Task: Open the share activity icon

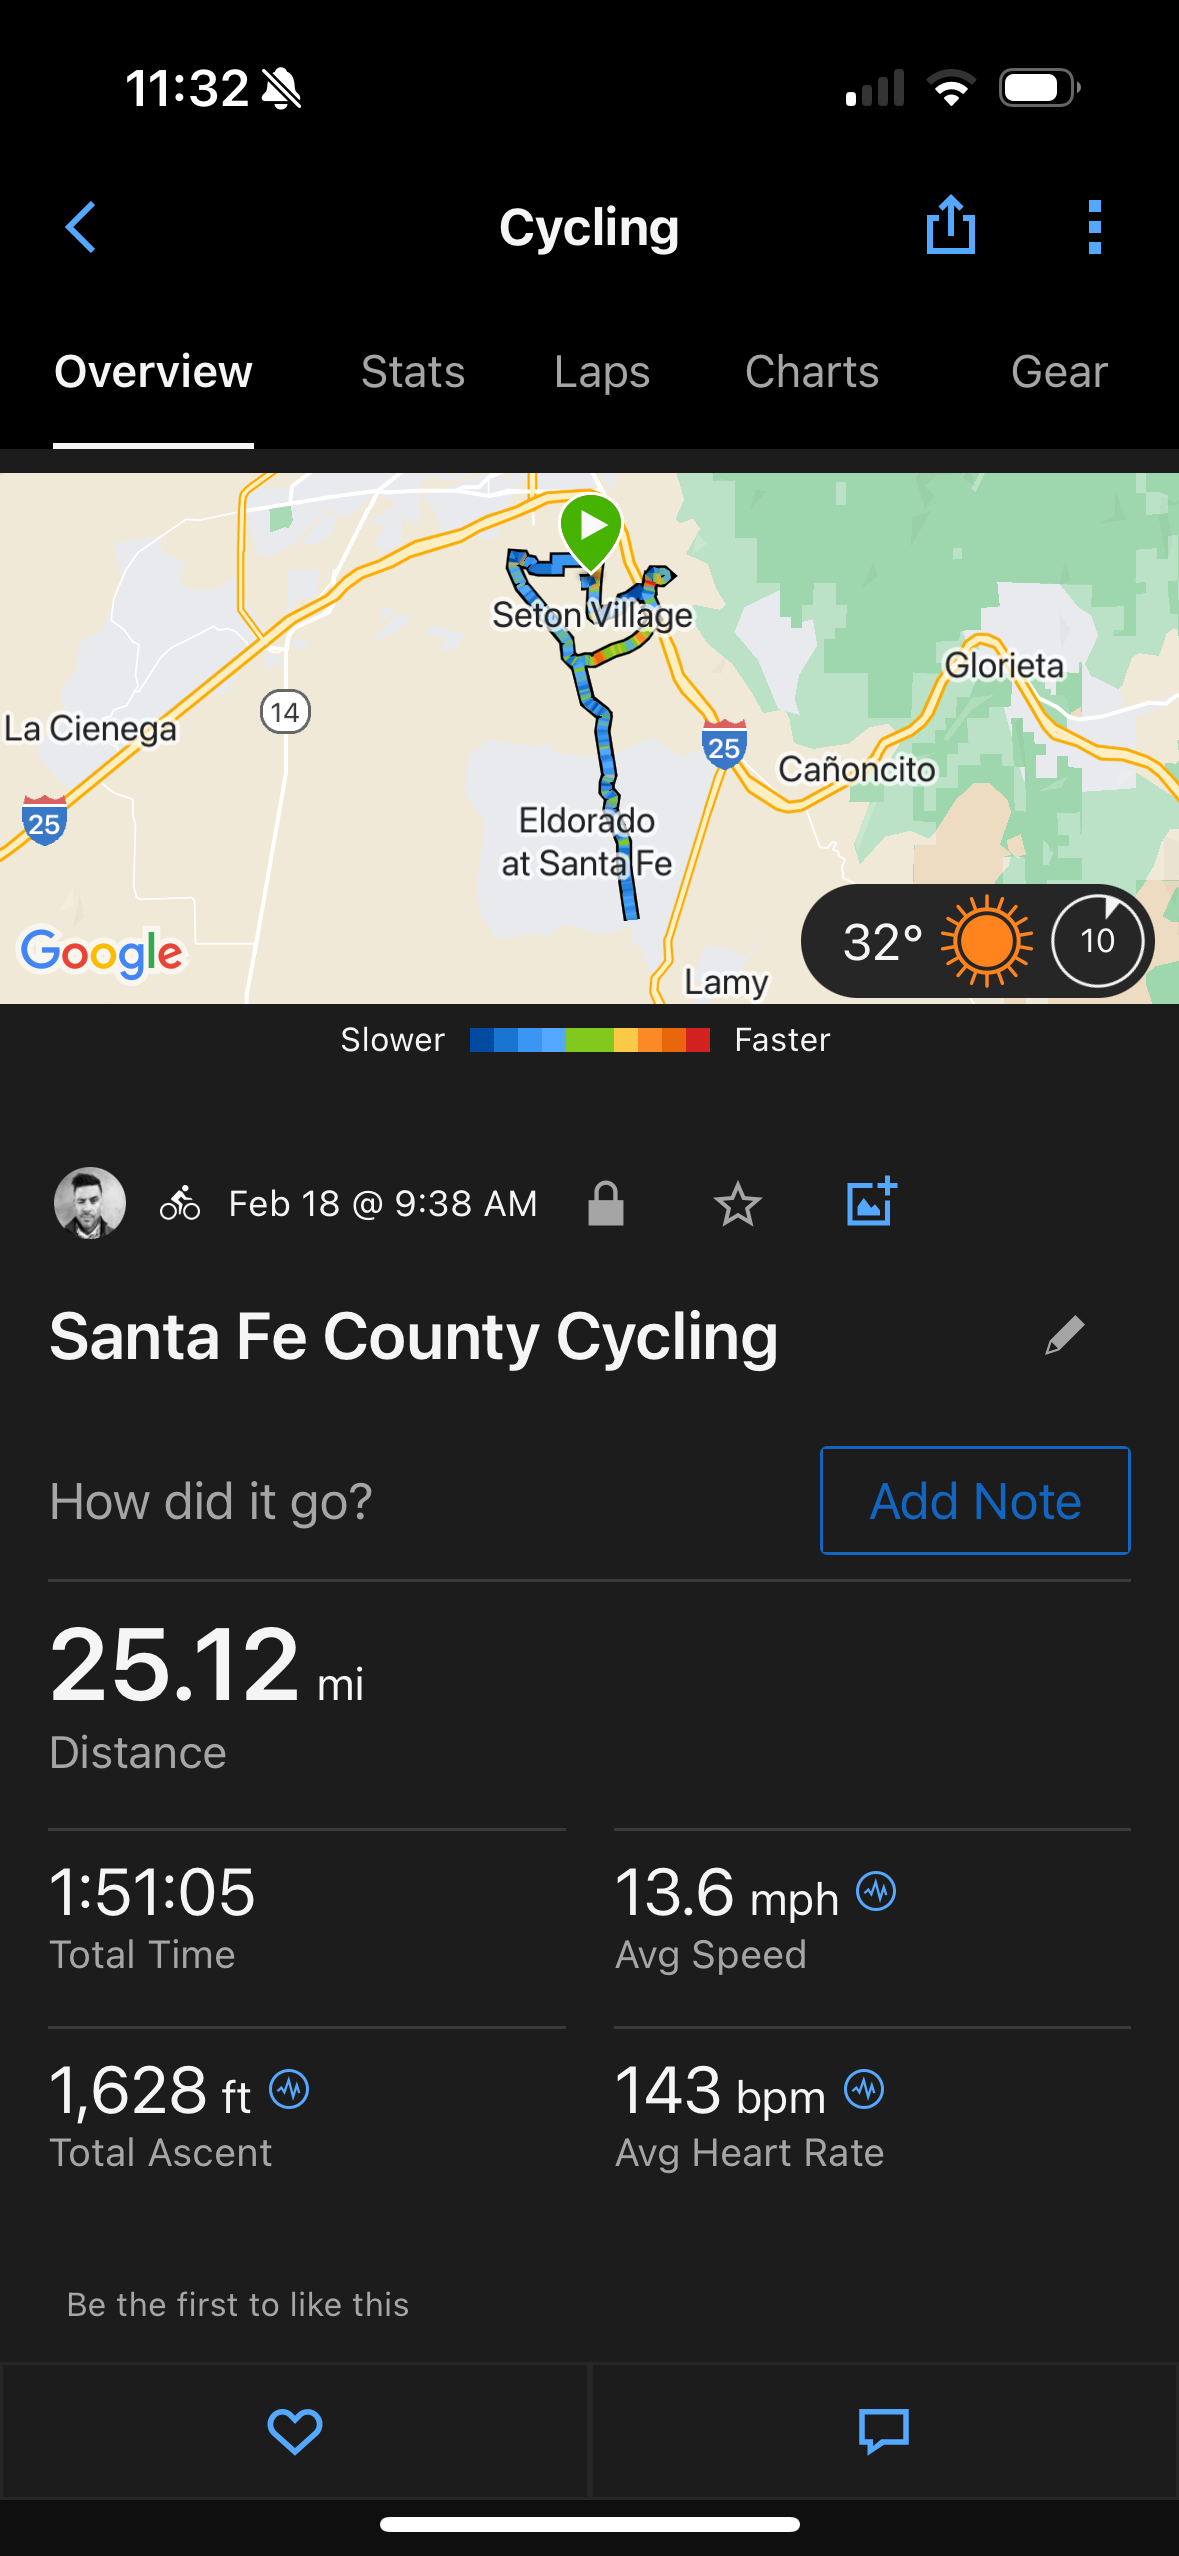Action: point(950,226)
